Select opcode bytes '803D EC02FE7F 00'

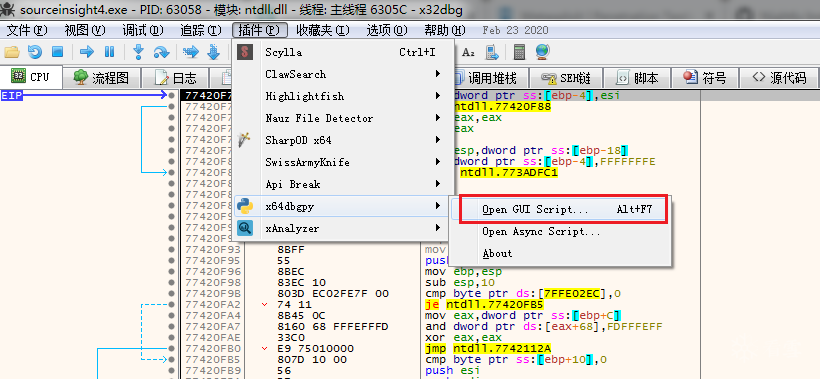[x=333, y=293]
